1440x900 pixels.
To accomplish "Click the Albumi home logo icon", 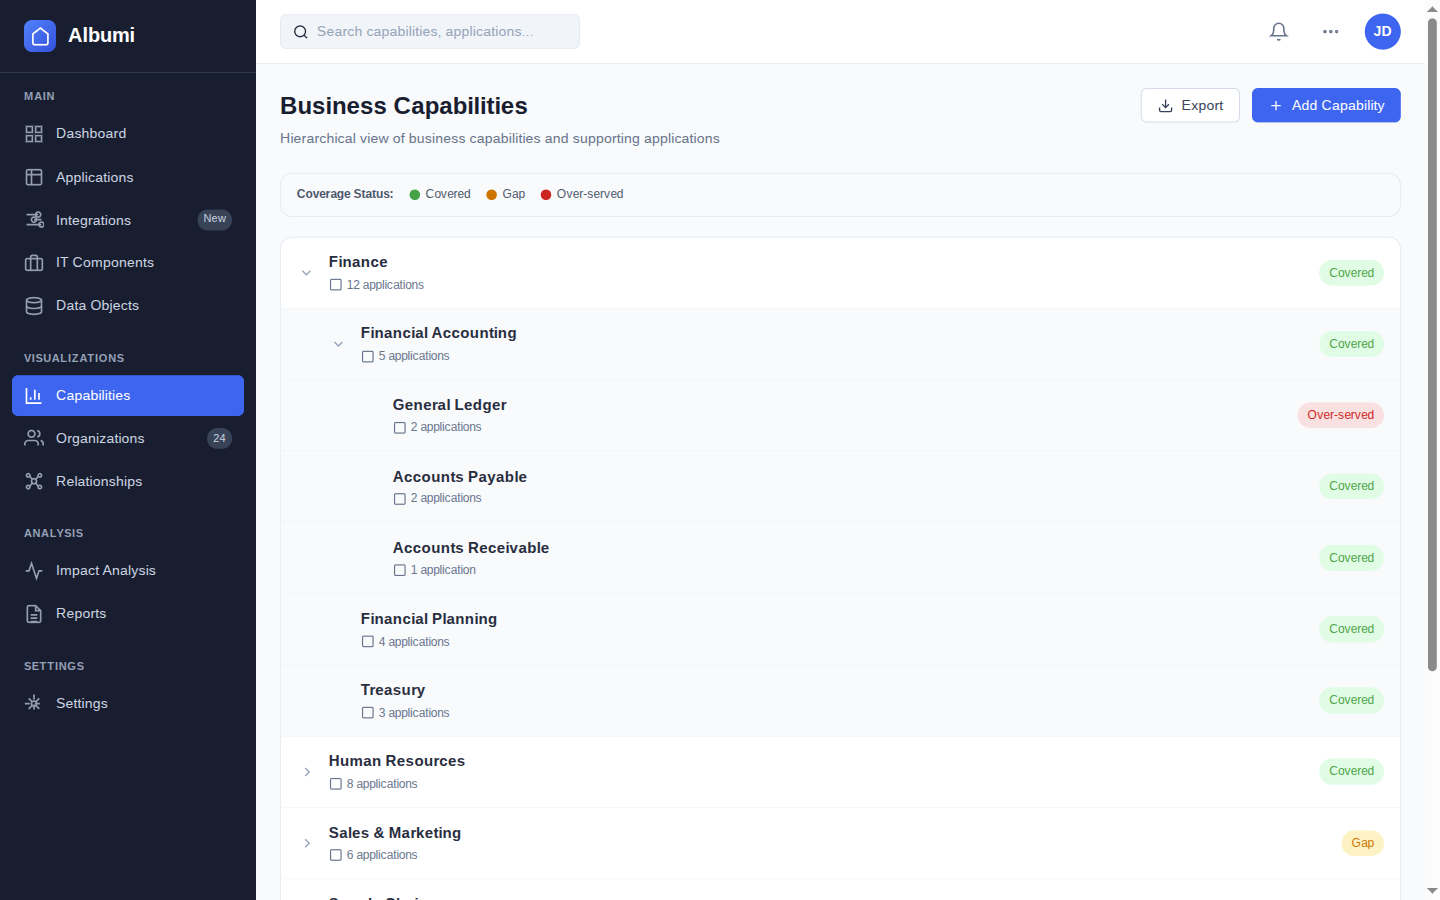I will 40,36.
